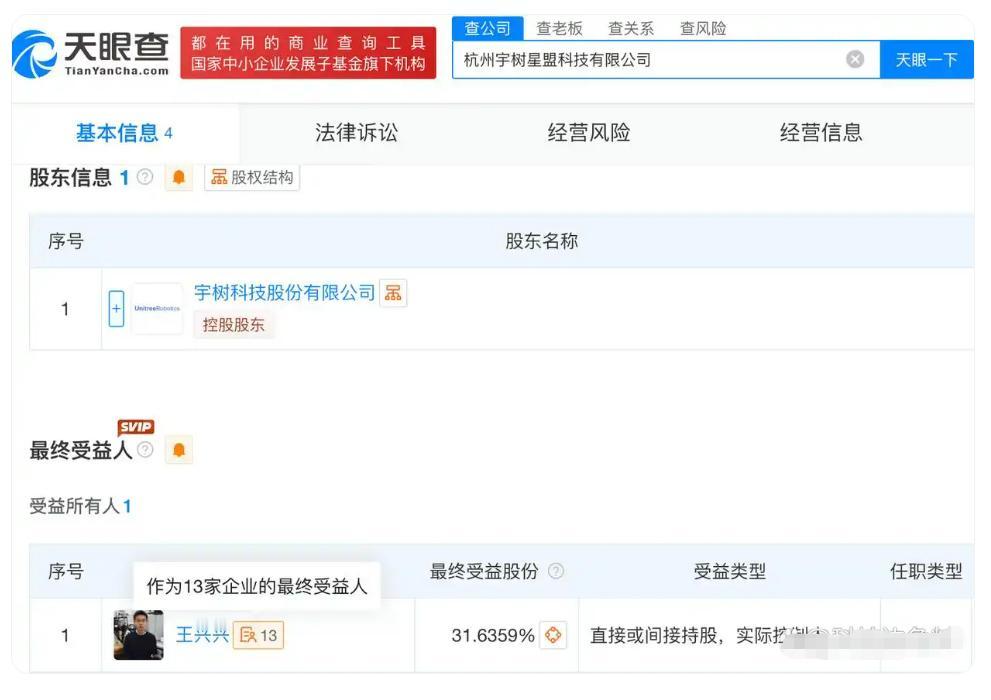Click help icon beside 股东信息
The width and height of the screenshot is (991, 700).
pos(145,177)
